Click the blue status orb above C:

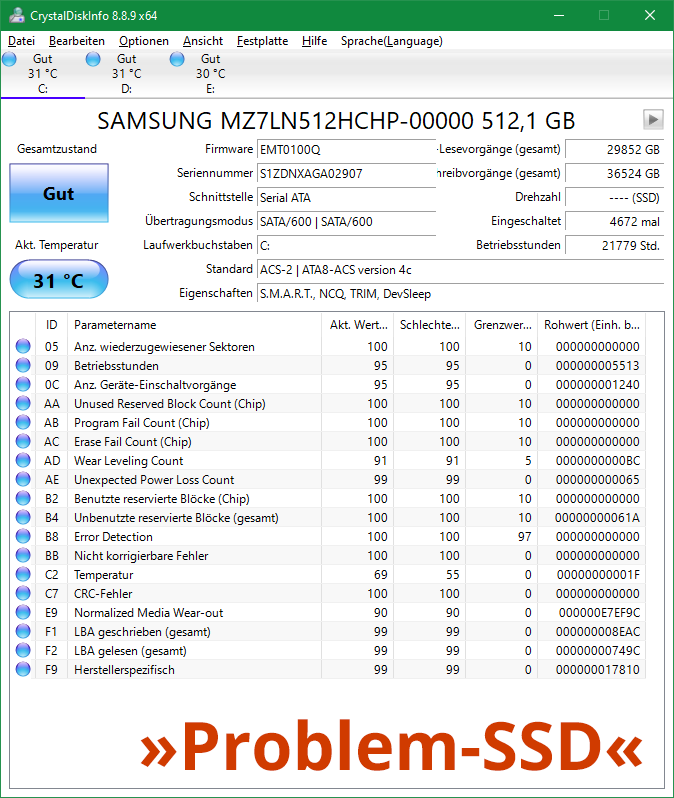click(9, 59)
